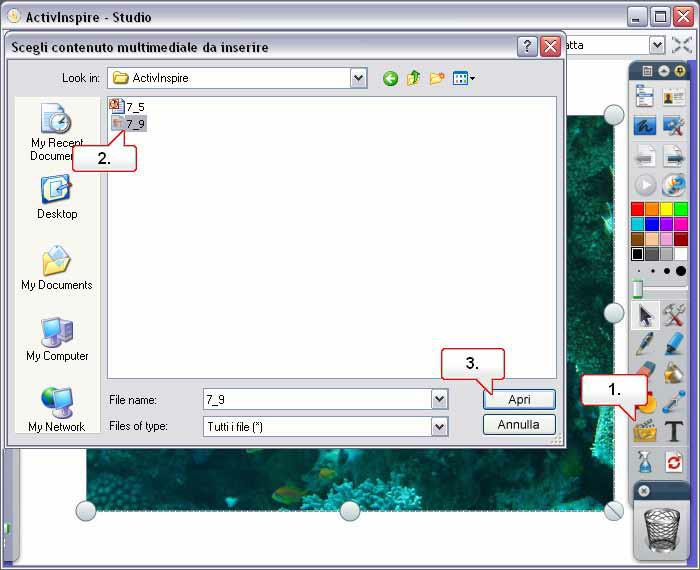This screenshot has width=700, height=570.
Task: Open My Documents place
Action: (57, 268)
